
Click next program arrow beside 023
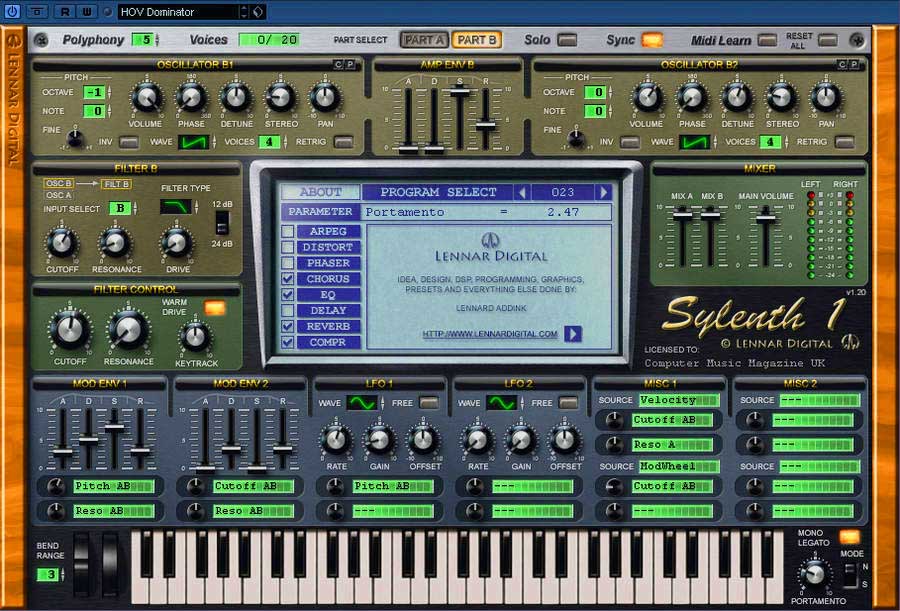tap(604, 192)
